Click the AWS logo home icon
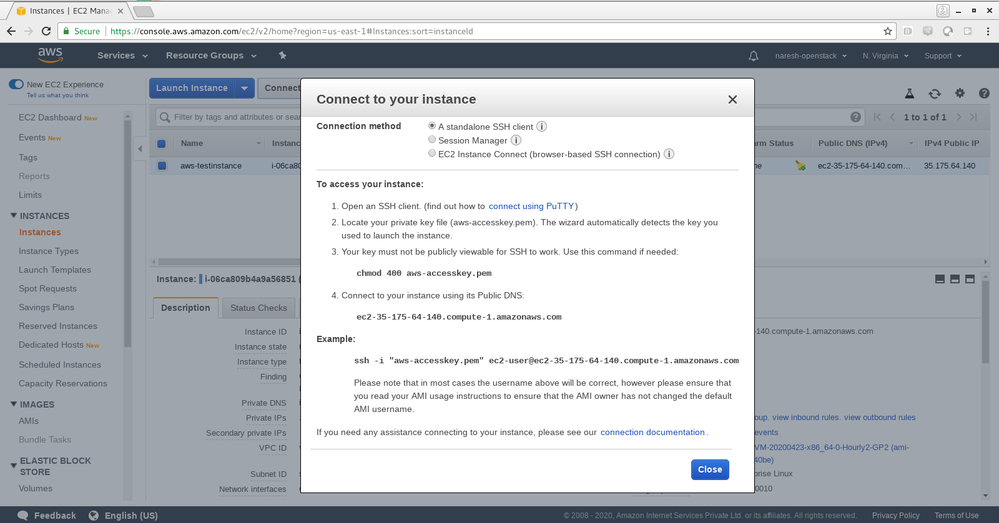The width and height of the screenshot is (999, 523). (x=50, y=55)
